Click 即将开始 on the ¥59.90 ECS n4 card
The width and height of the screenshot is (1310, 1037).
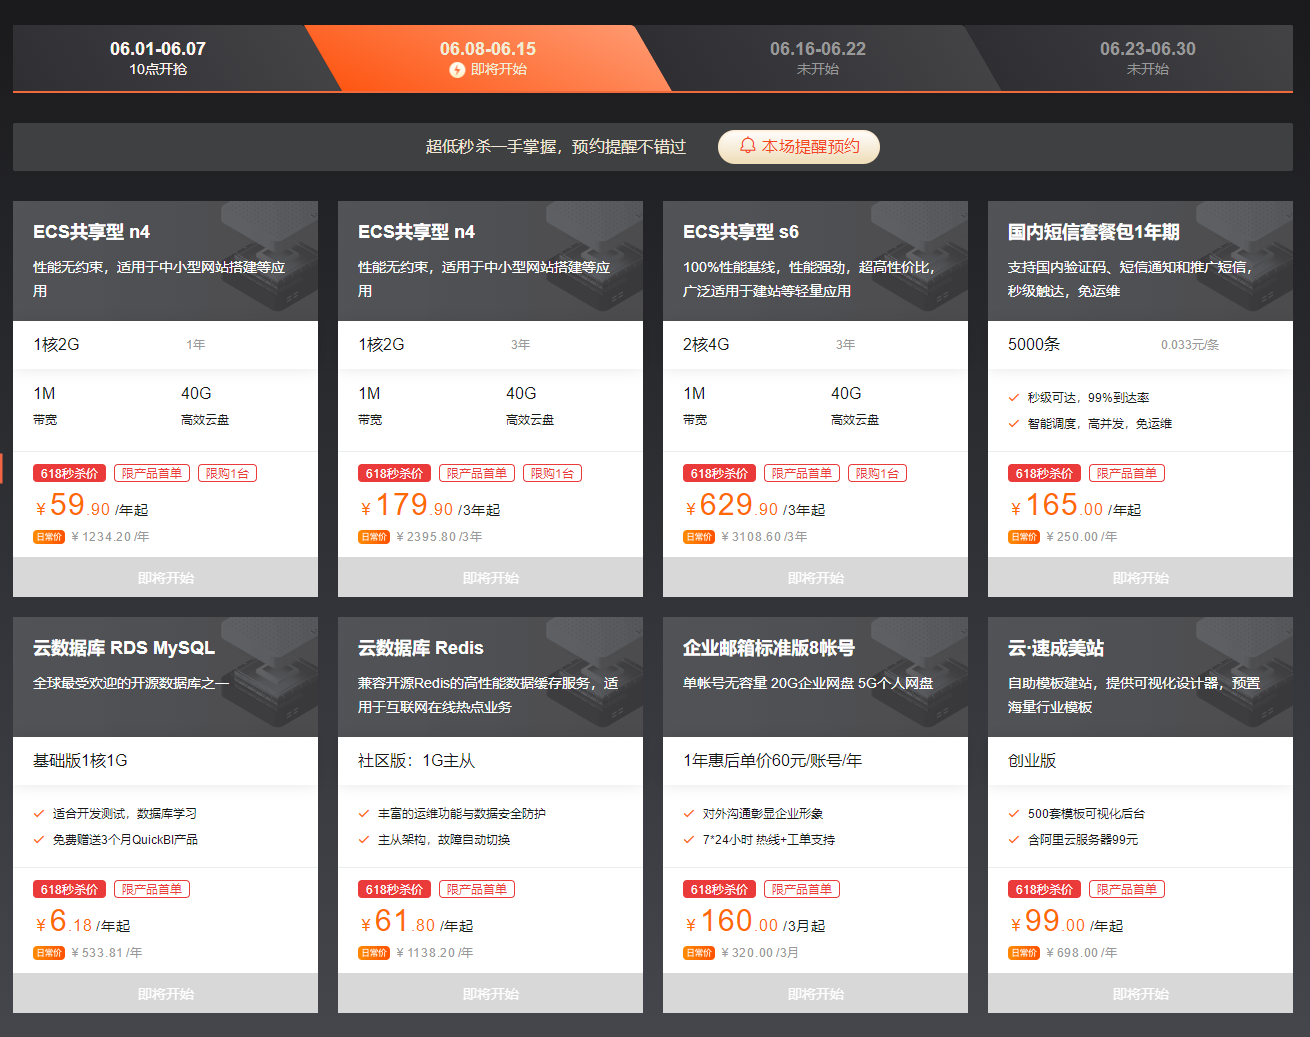[x=165, y=577]
